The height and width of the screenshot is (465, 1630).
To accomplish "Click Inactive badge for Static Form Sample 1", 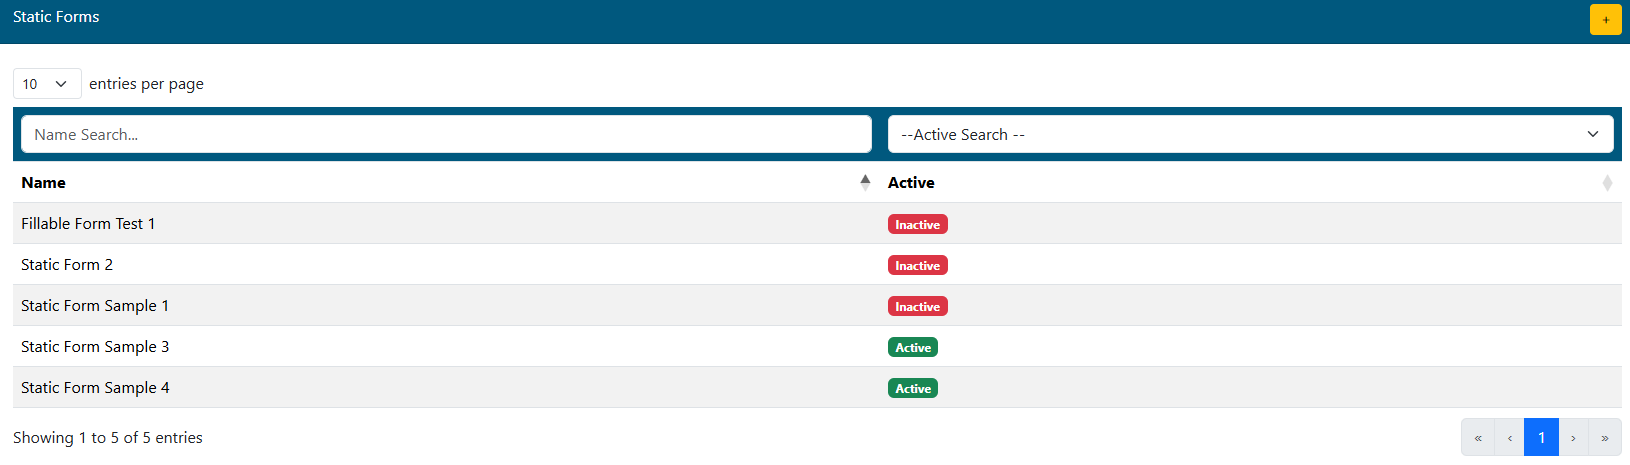I will tap(917, 307).
